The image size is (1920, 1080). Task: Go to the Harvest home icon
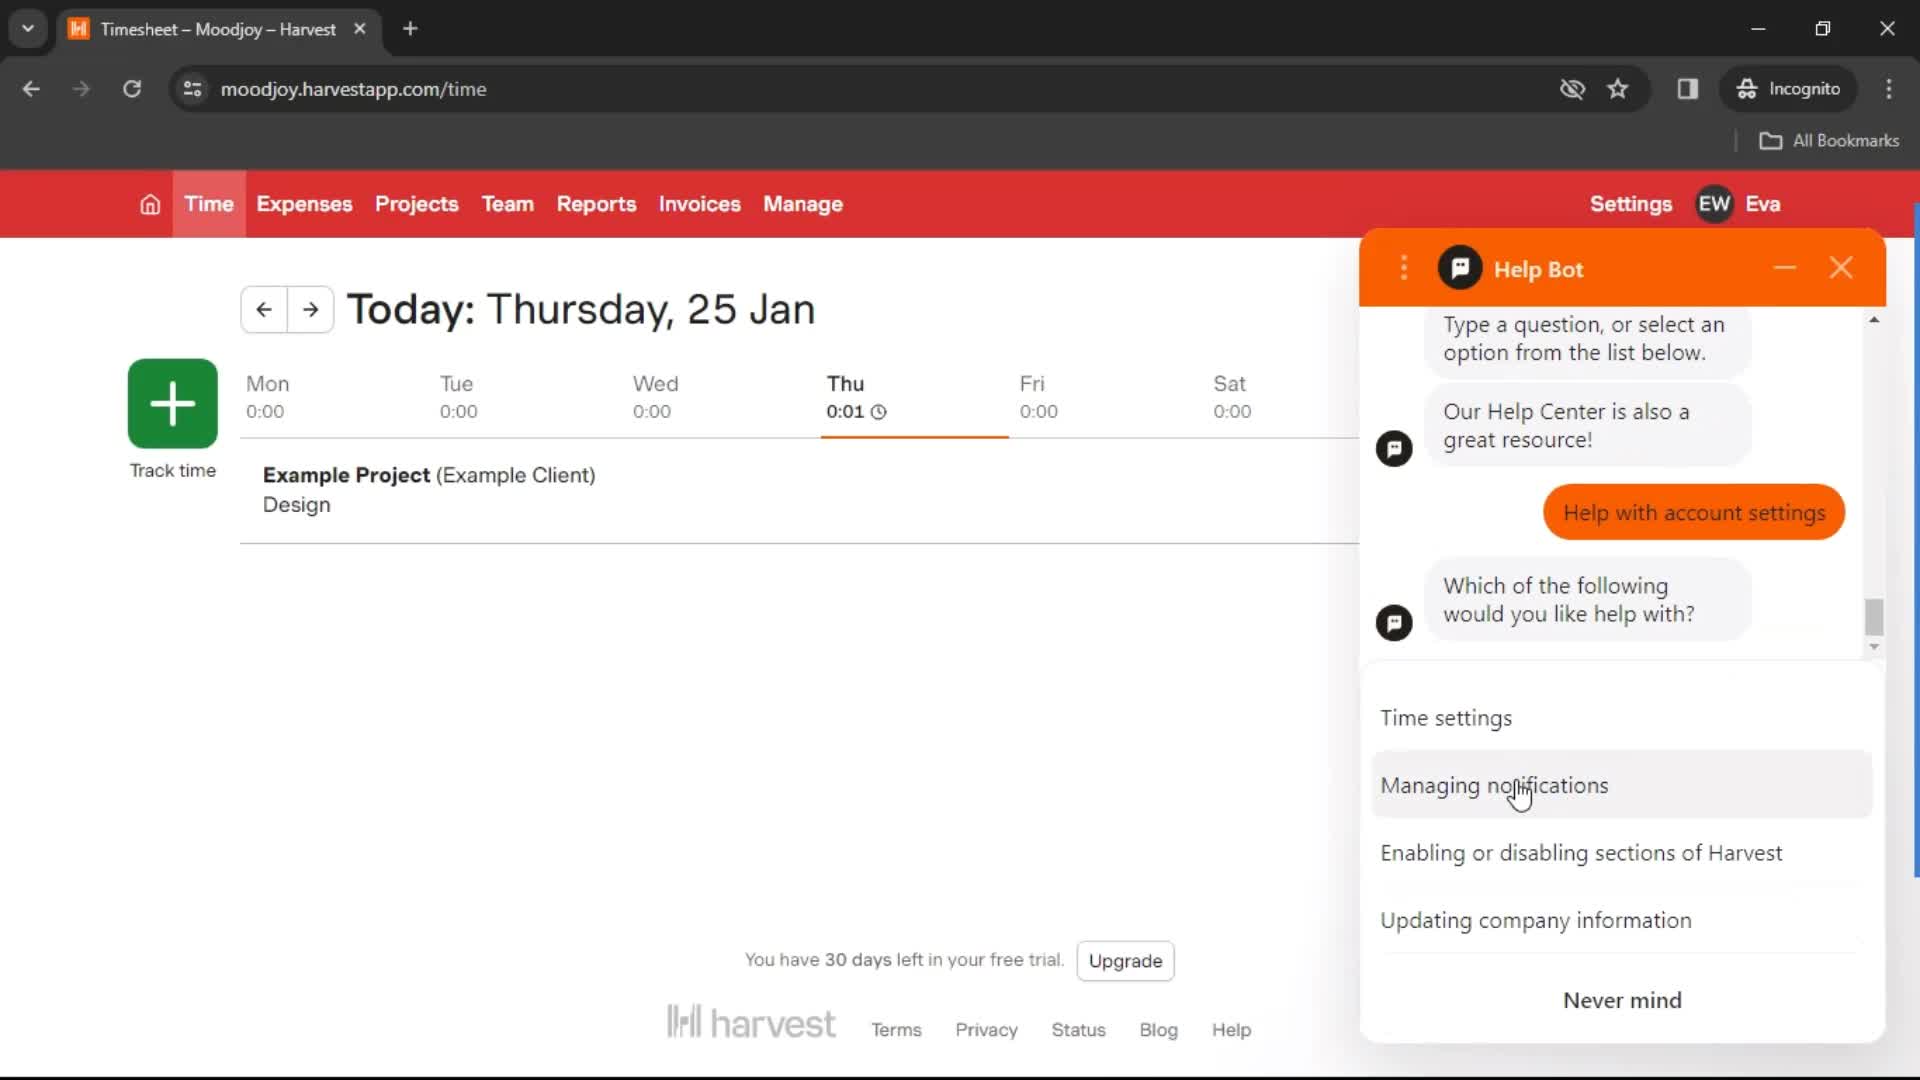point(150,204)
